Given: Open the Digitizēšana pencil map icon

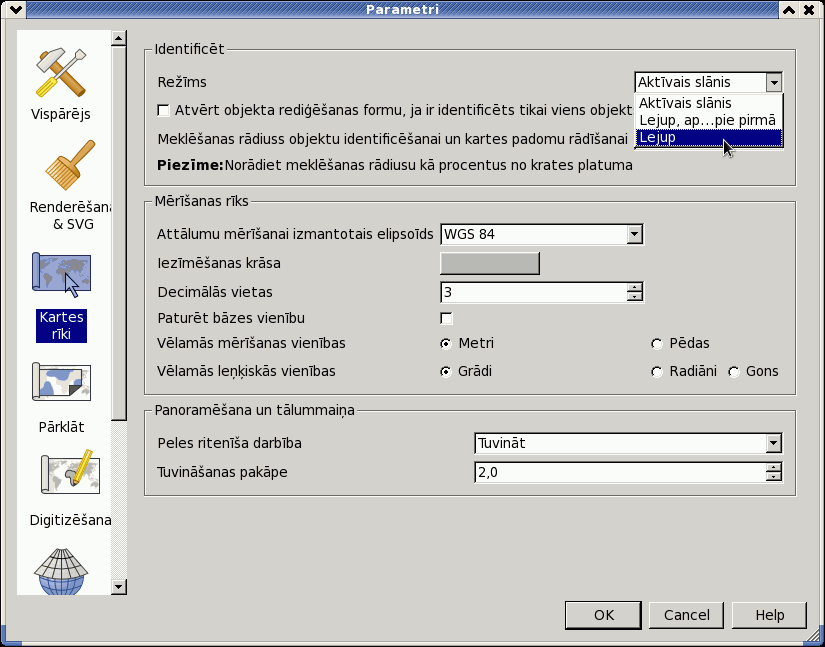Looking at the screenshot, I should (x=70, y=471).
